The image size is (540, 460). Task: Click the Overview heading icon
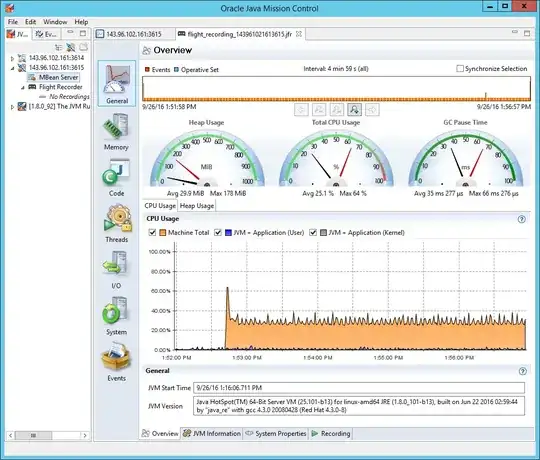146,50
